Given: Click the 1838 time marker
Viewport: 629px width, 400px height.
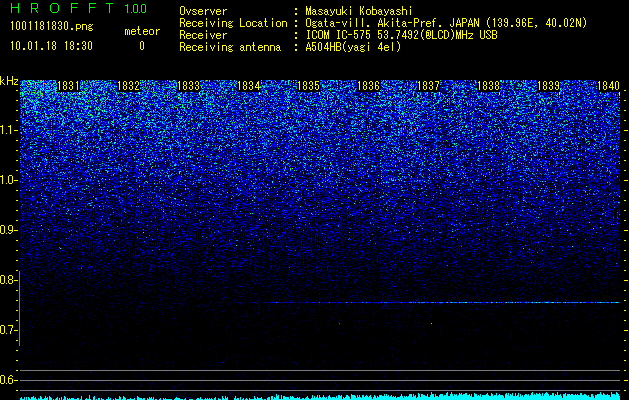Looking at the screenshot, I should coord(489,86).
